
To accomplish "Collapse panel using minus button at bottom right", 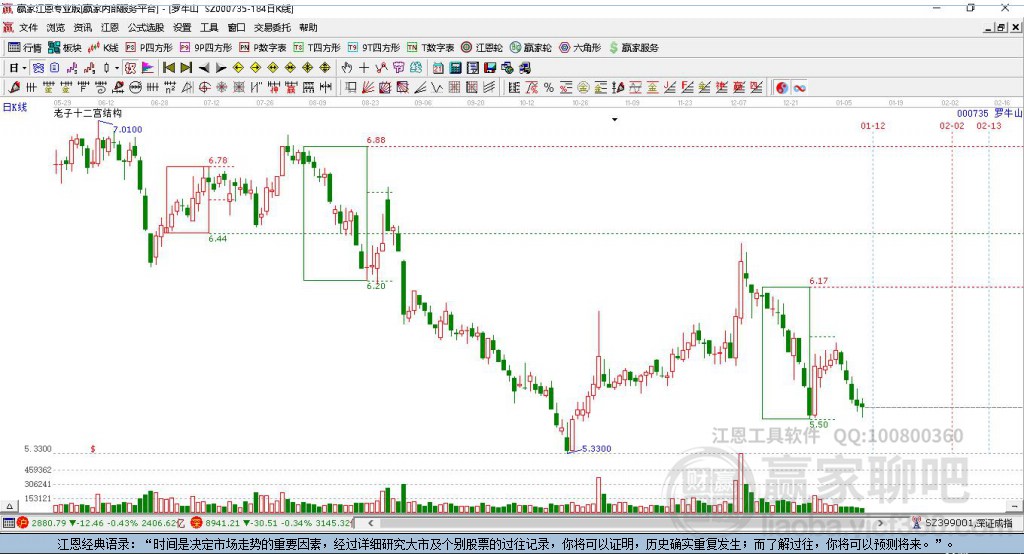I will [x=1015, y=506].
